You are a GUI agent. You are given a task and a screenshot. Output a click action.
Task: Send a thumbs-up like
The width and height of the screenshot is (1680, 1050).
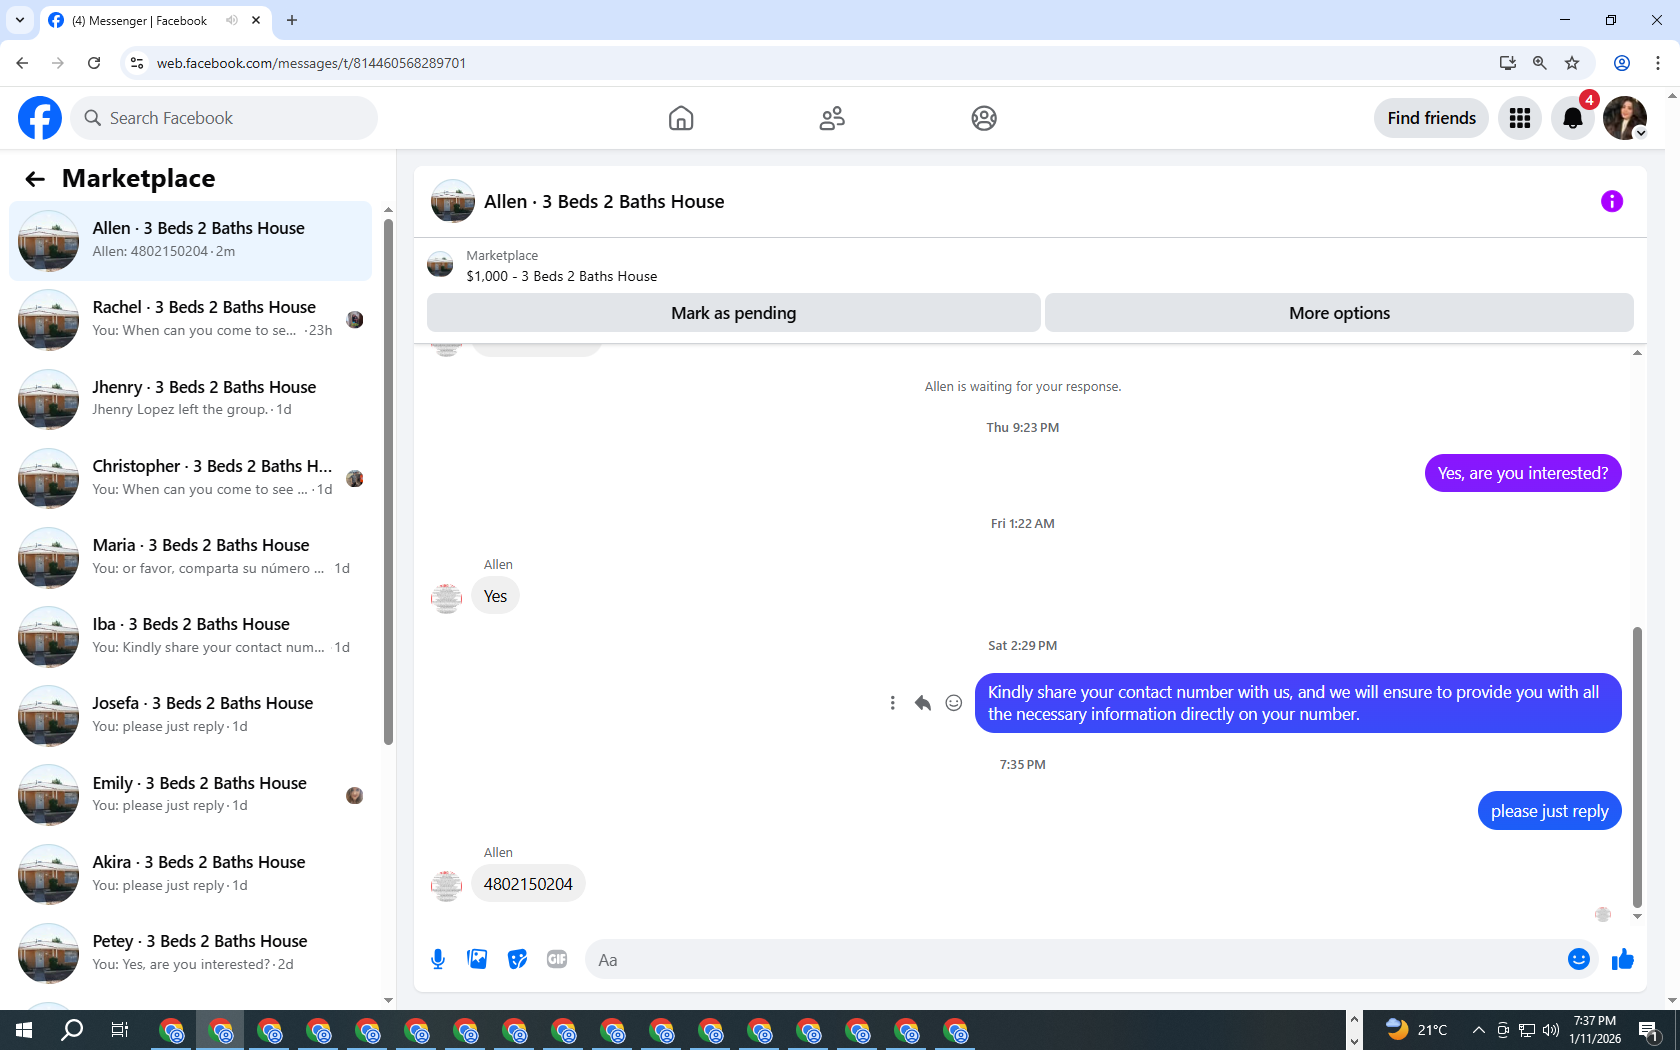[1623, 960]
